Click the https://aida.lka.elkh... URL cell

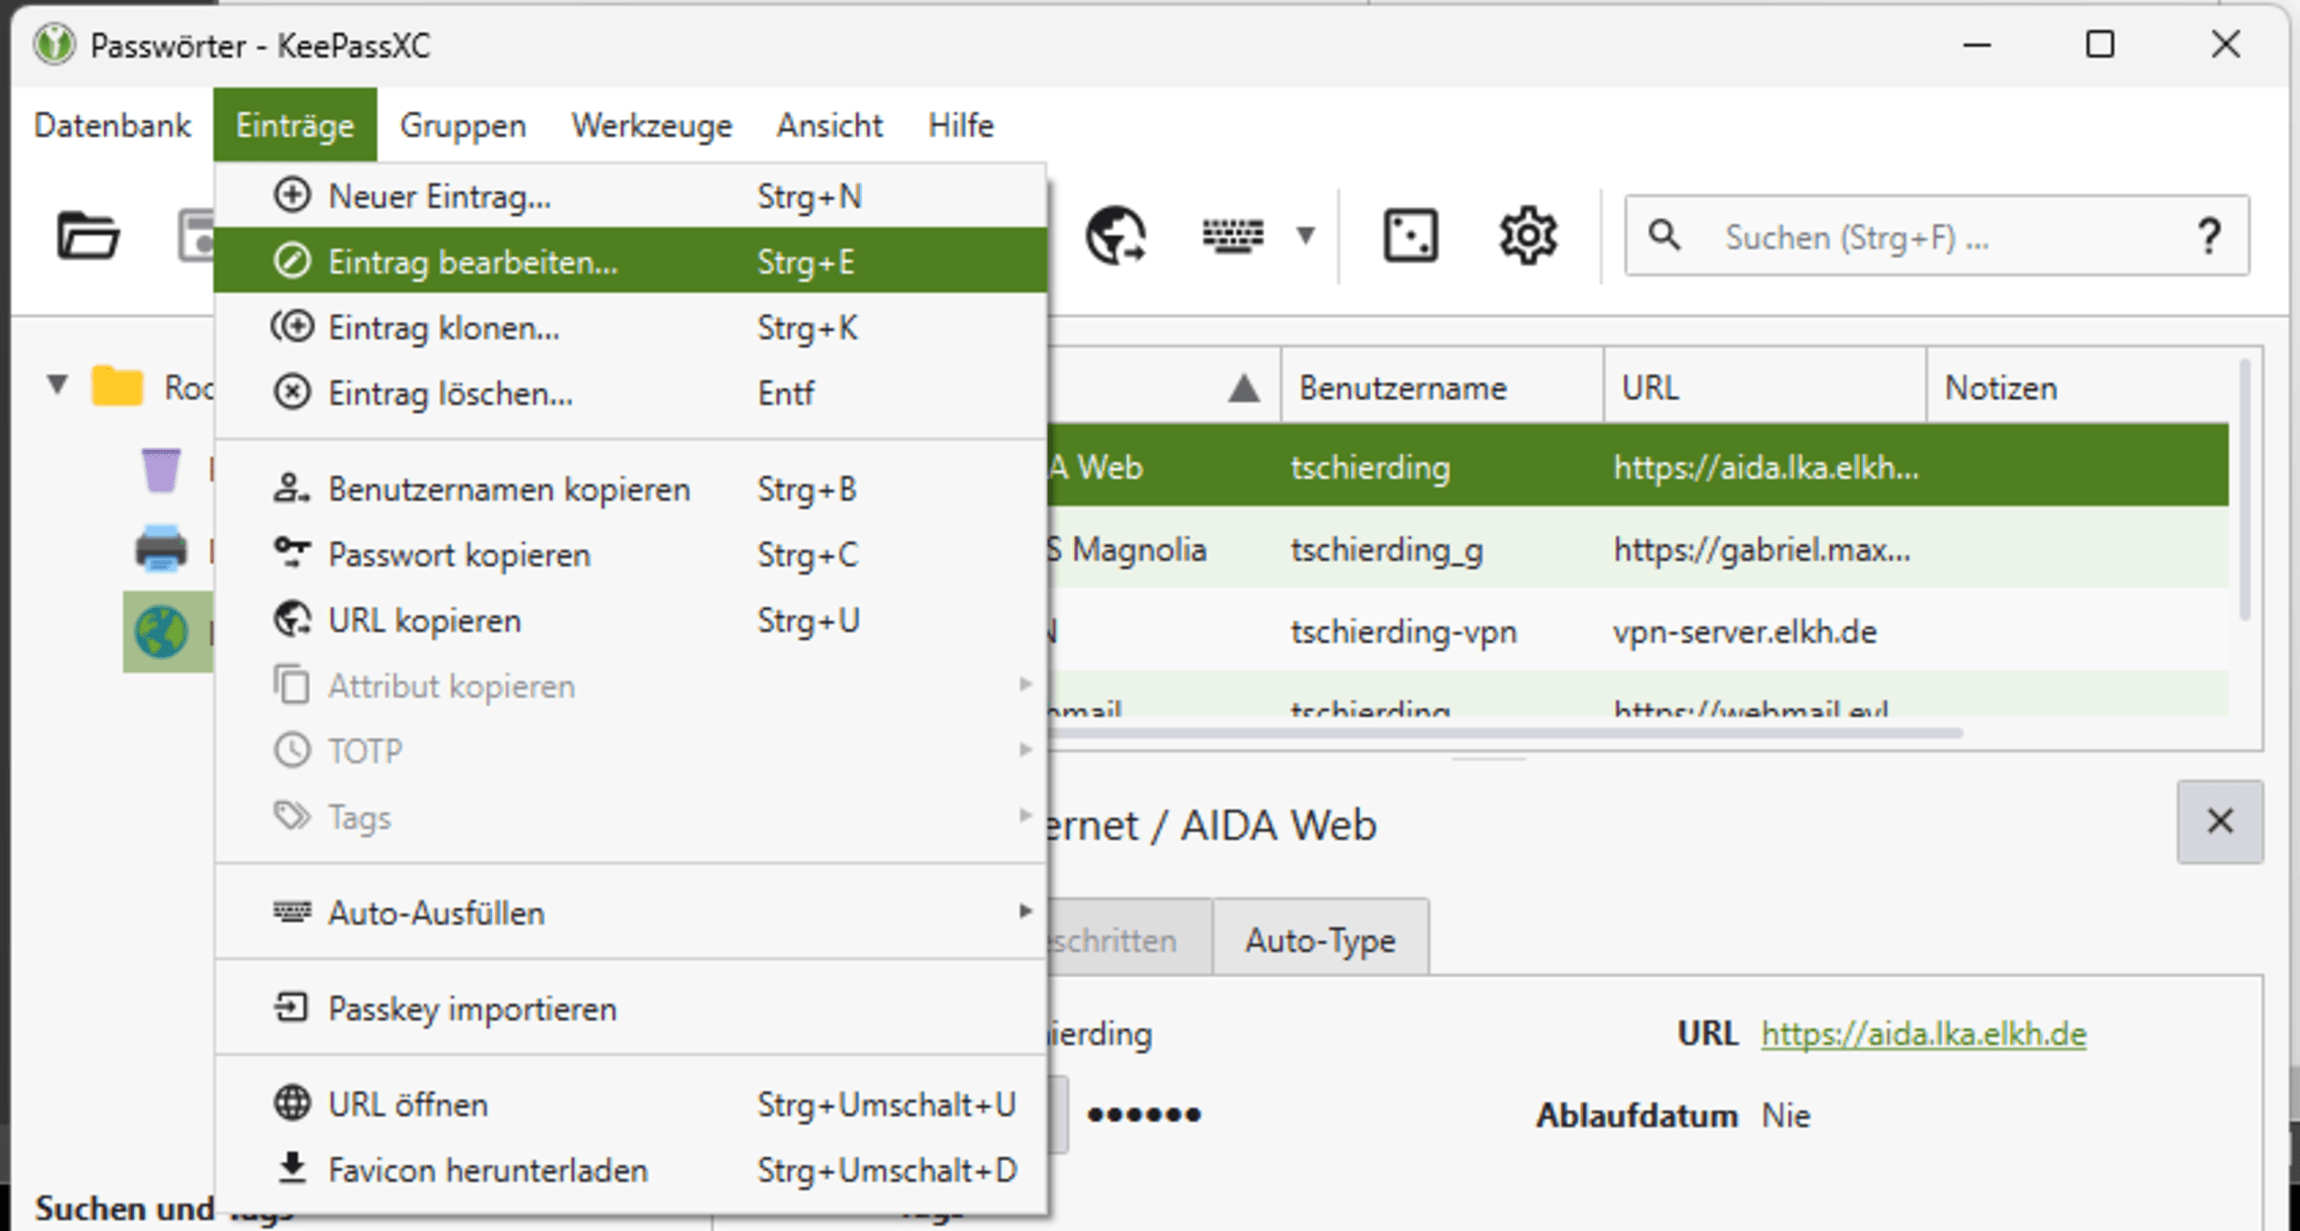click(1765, 467)
